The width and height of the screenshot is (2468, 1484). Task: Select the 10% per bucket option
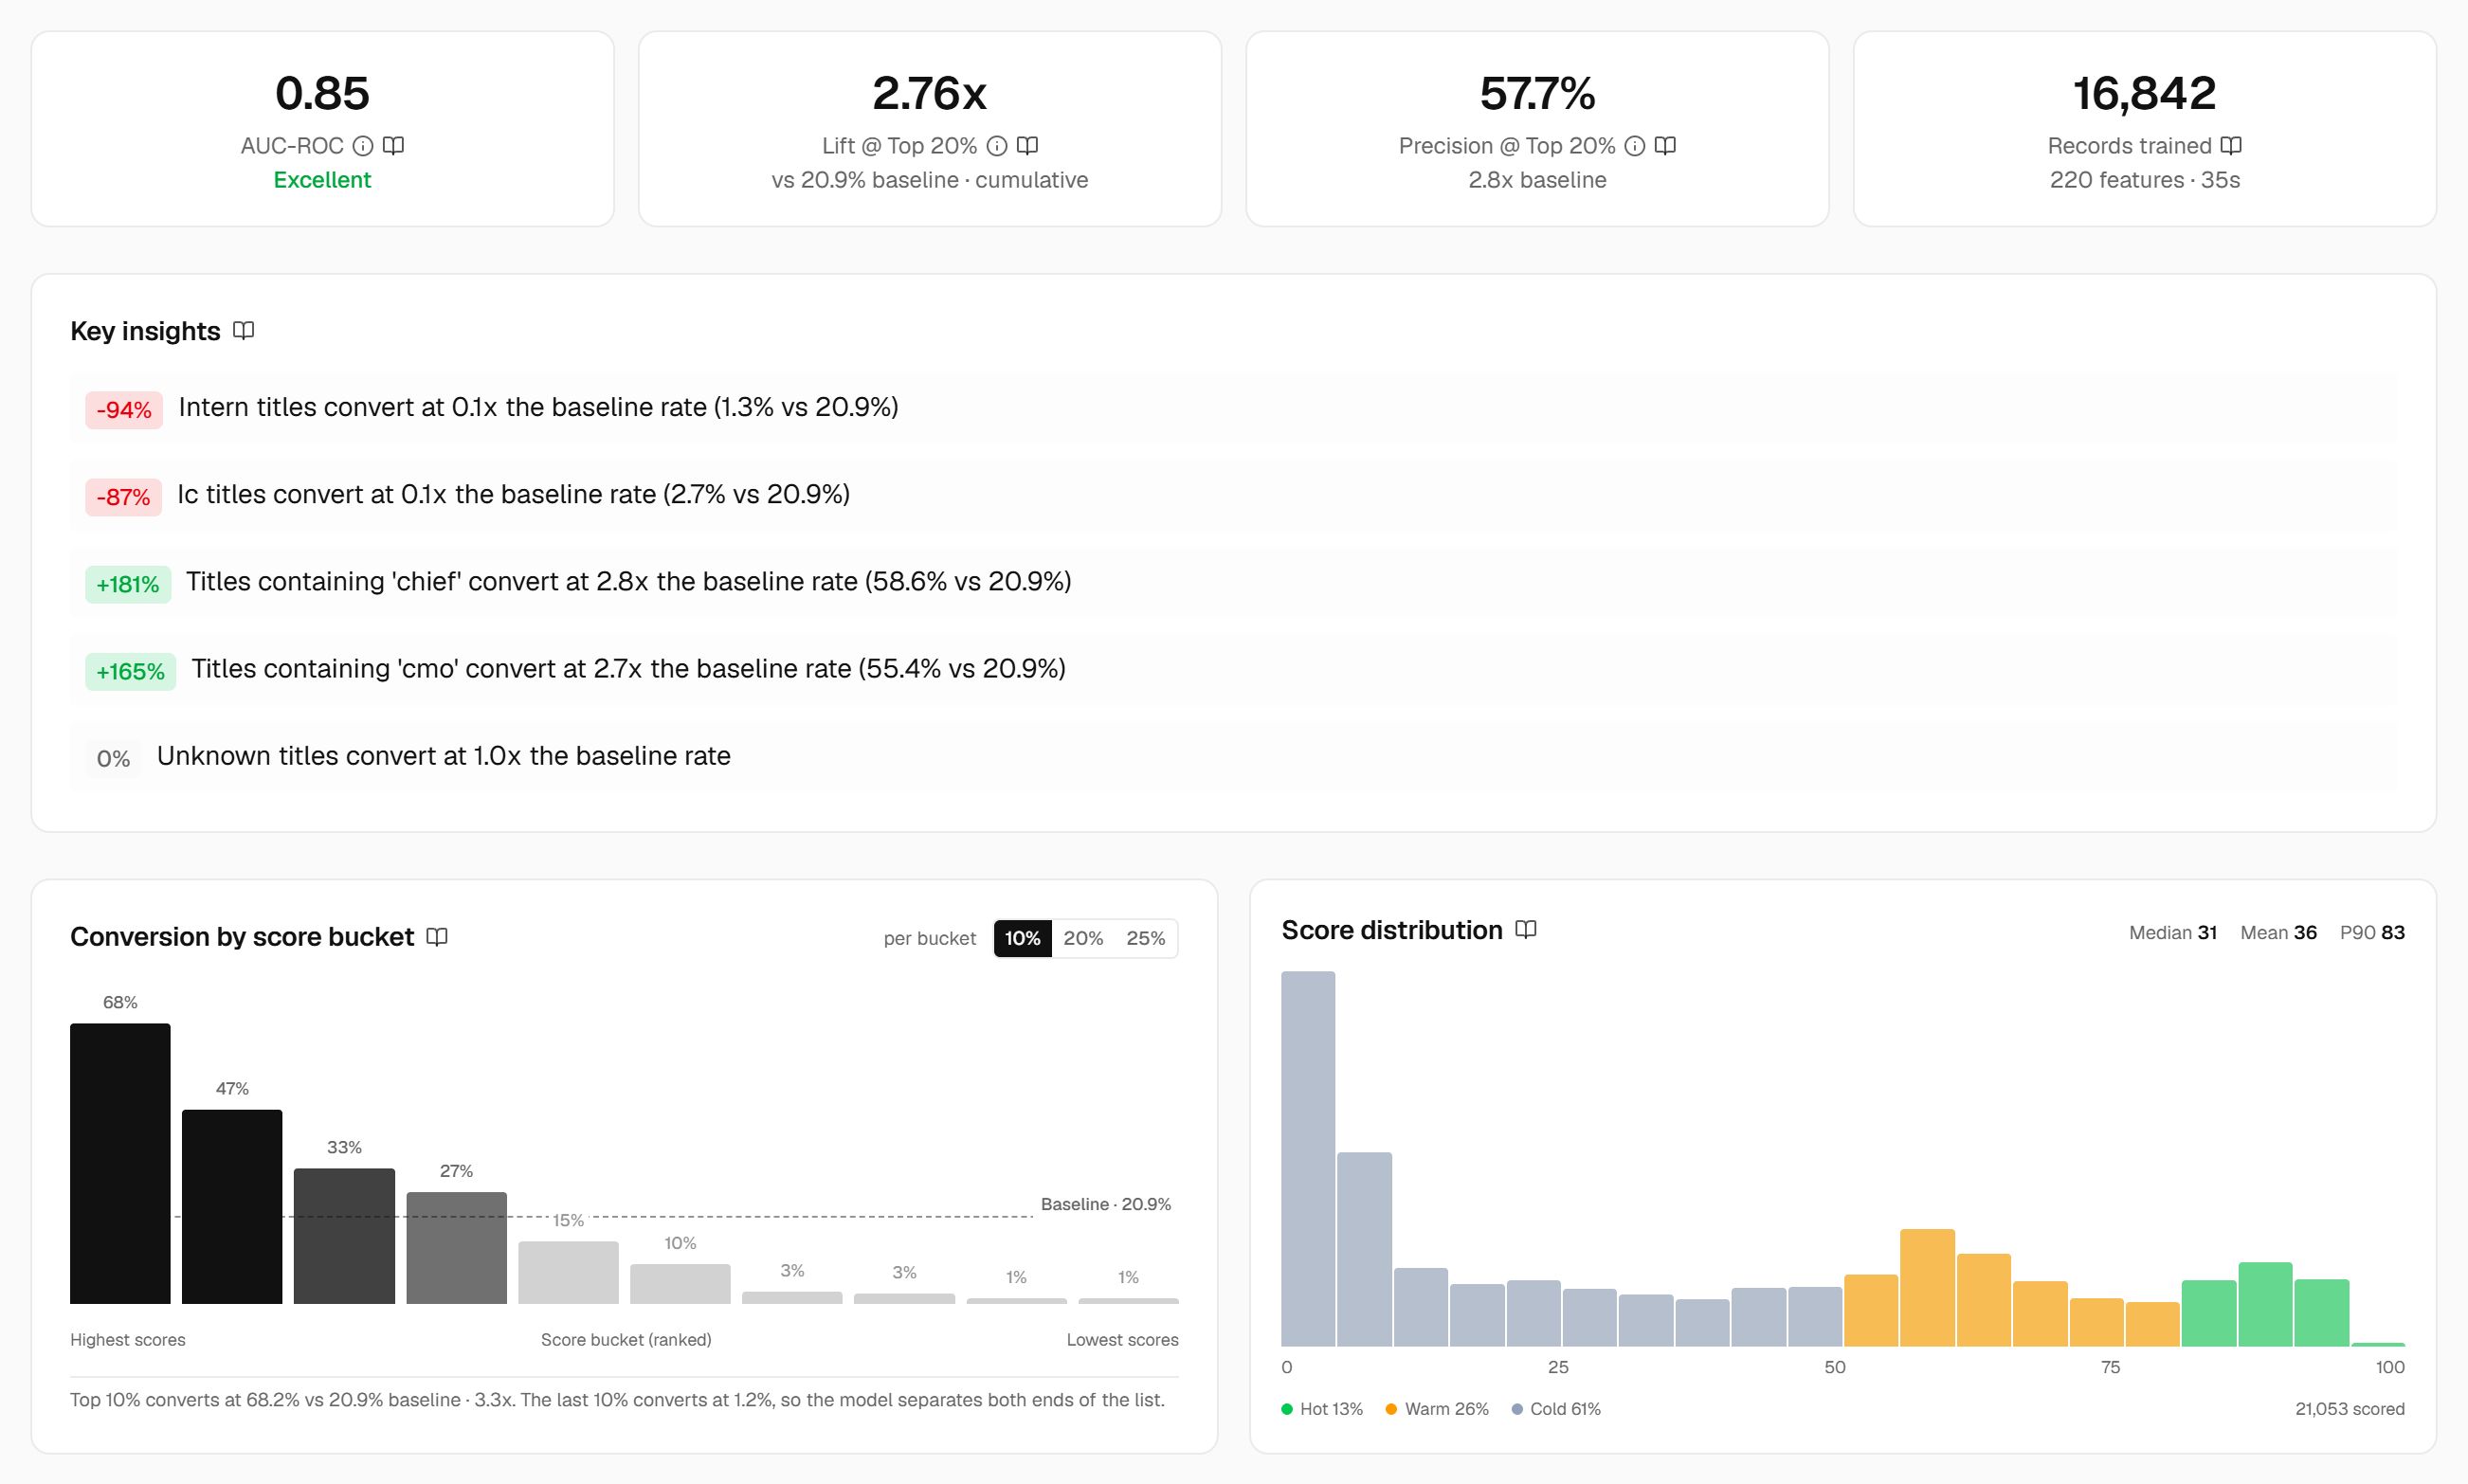coord(1023,938)
